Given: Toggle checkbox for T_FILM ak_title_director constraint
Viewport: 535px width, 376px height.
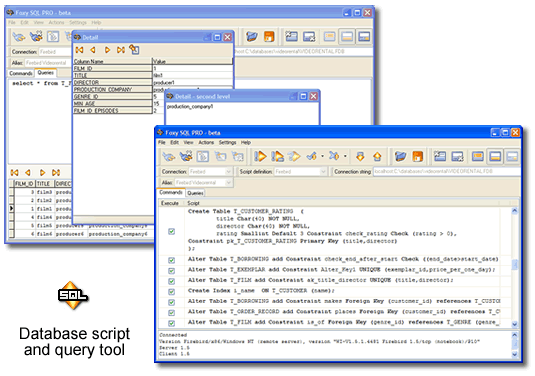Looking at the screenshot, I should (x=172, y=281).
